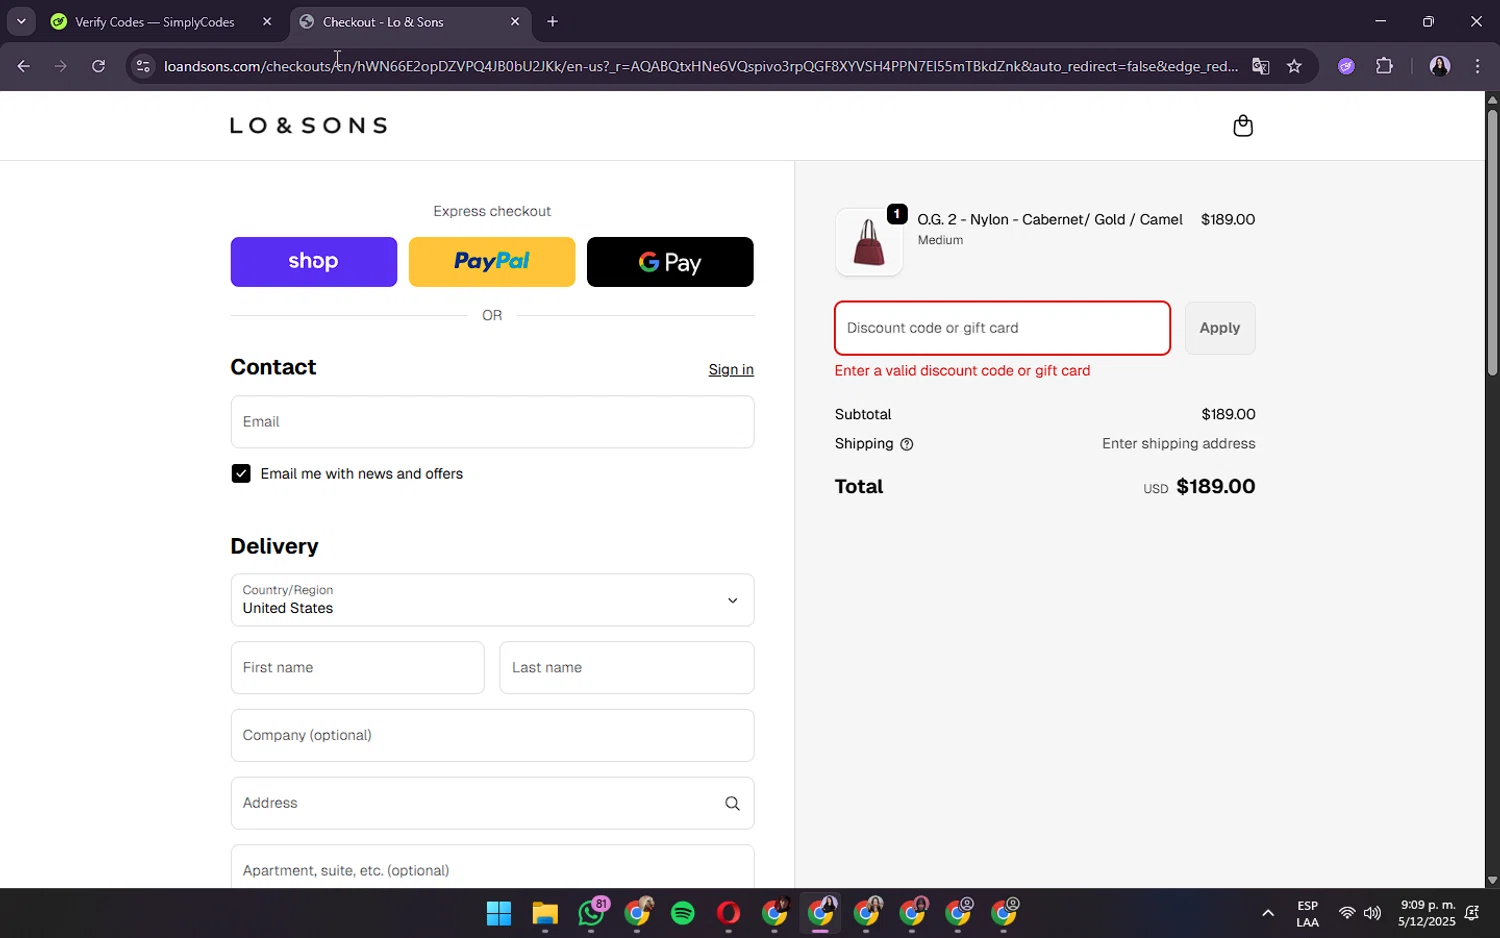Click the translate page icon
The width and height of the screenshot is (1500, 938).
pos(1260,66)
